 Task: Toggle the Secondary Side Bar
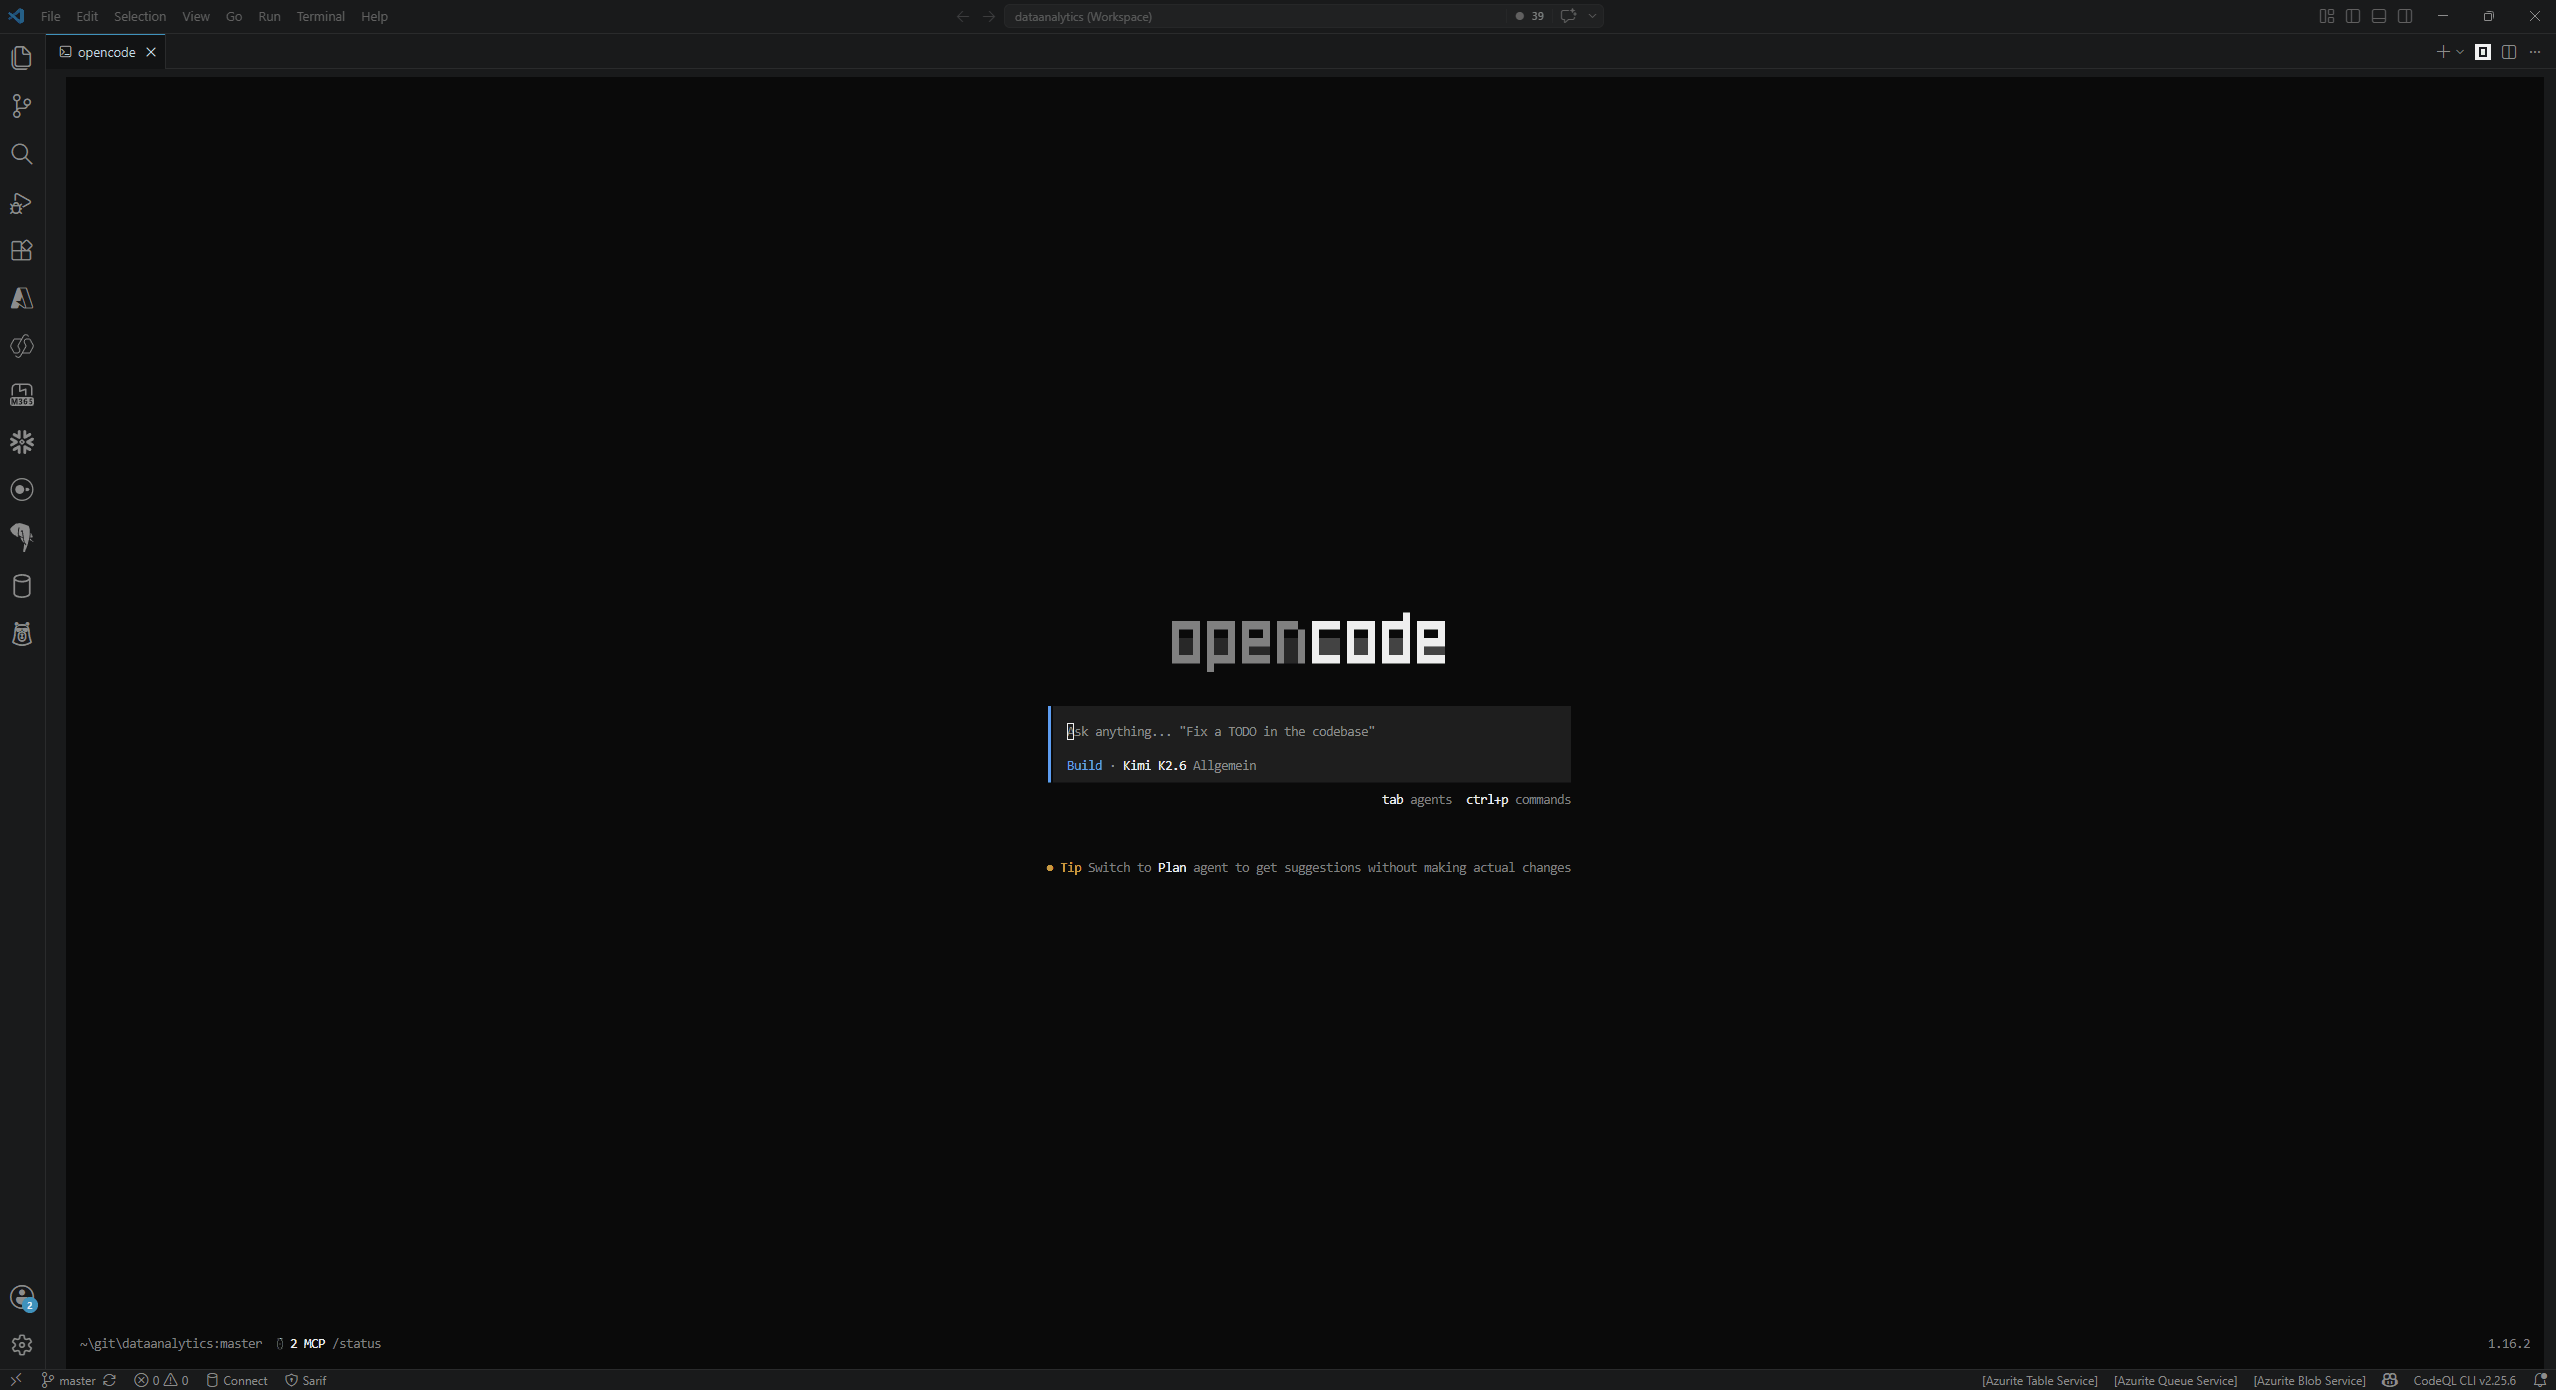coord(2405,16)
